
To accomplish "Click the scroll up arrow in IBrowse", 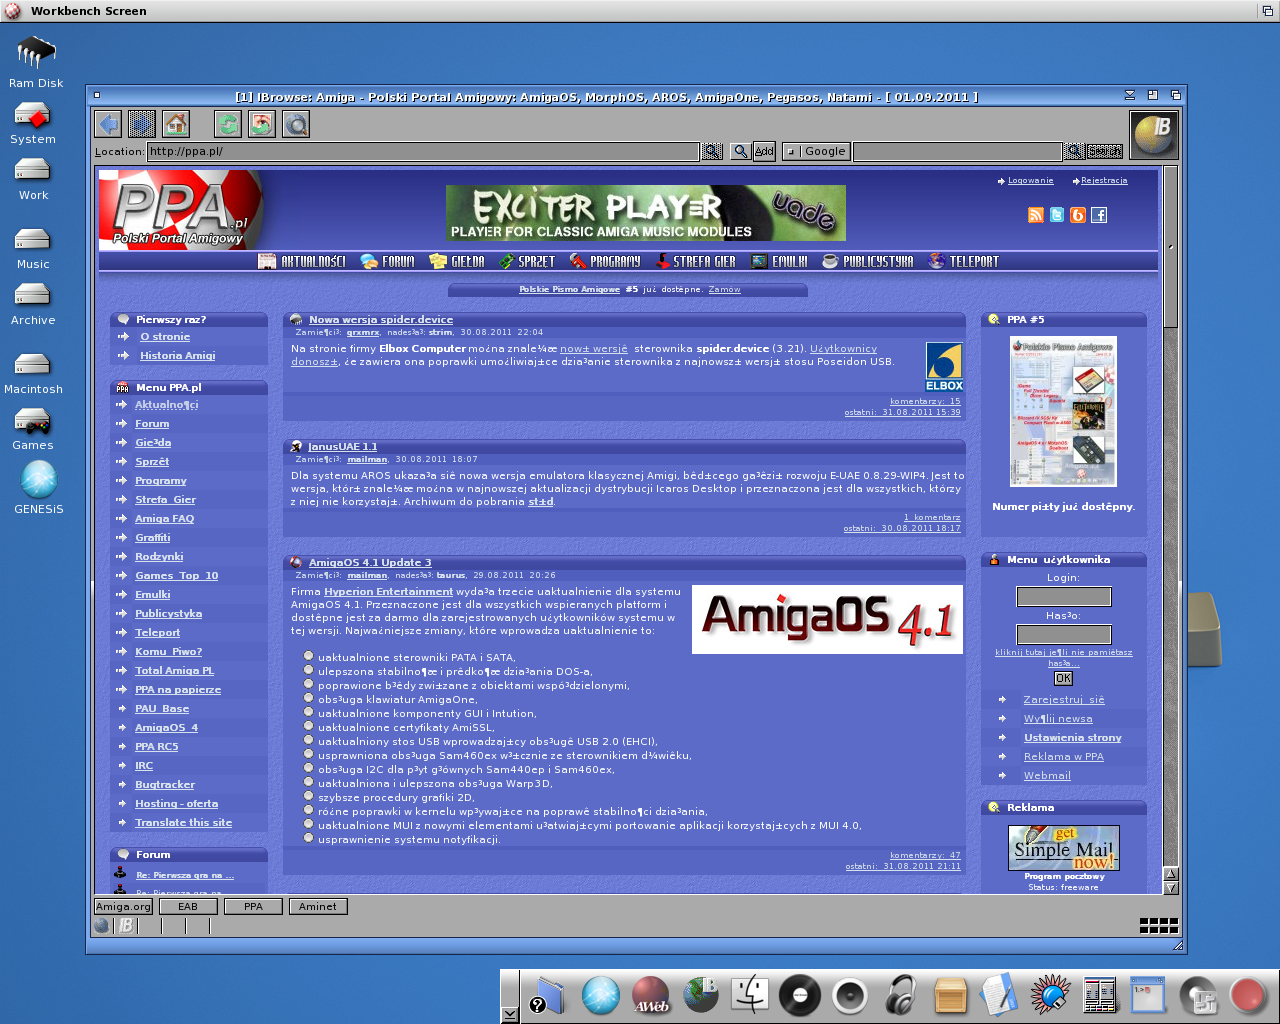I will click(1171, 874).
